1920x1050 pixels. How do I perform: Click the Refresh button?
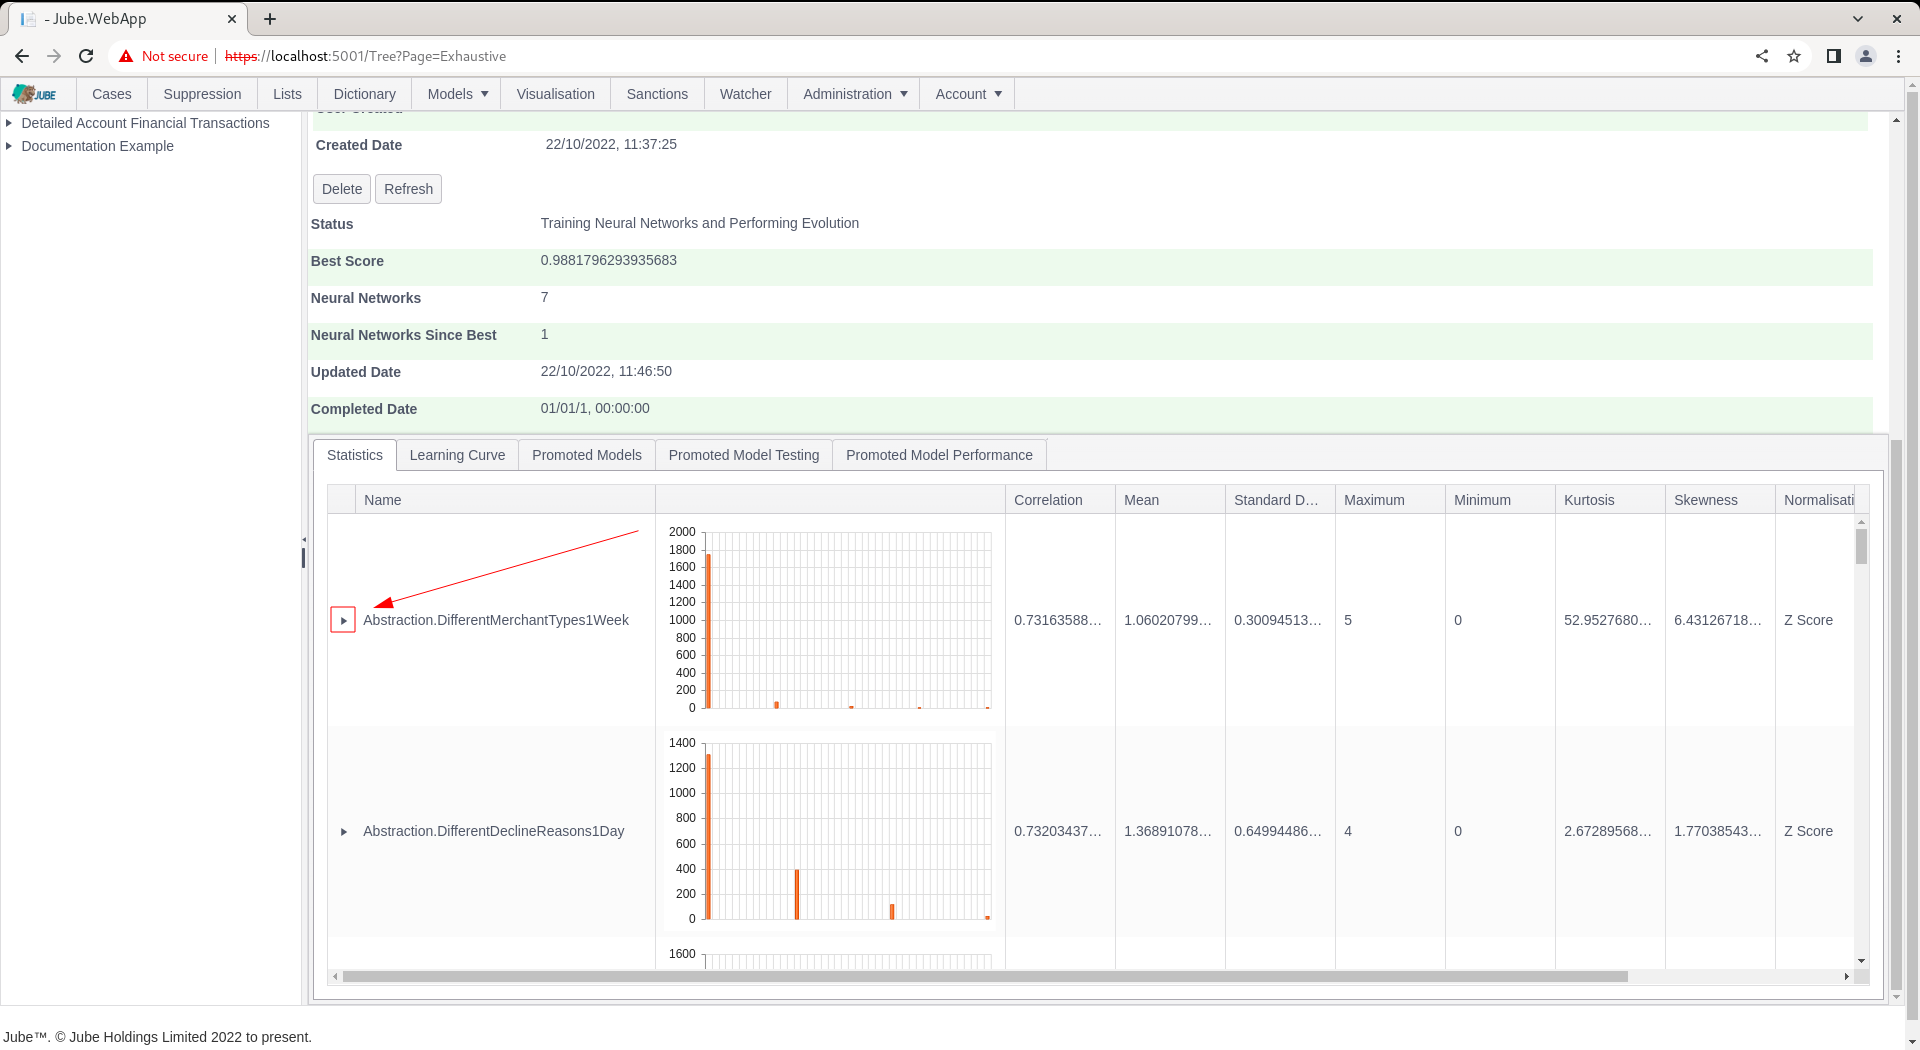[408, 189]
